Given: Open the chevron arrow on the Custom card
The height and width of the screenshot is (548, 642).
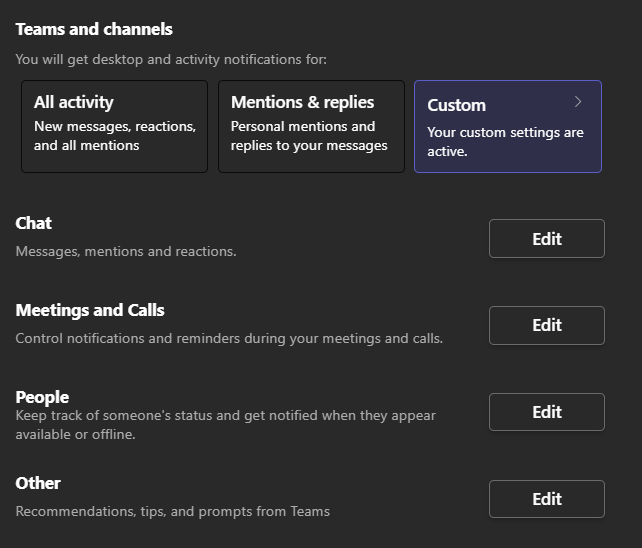Looking at the screenshot, I should (578, 102).
